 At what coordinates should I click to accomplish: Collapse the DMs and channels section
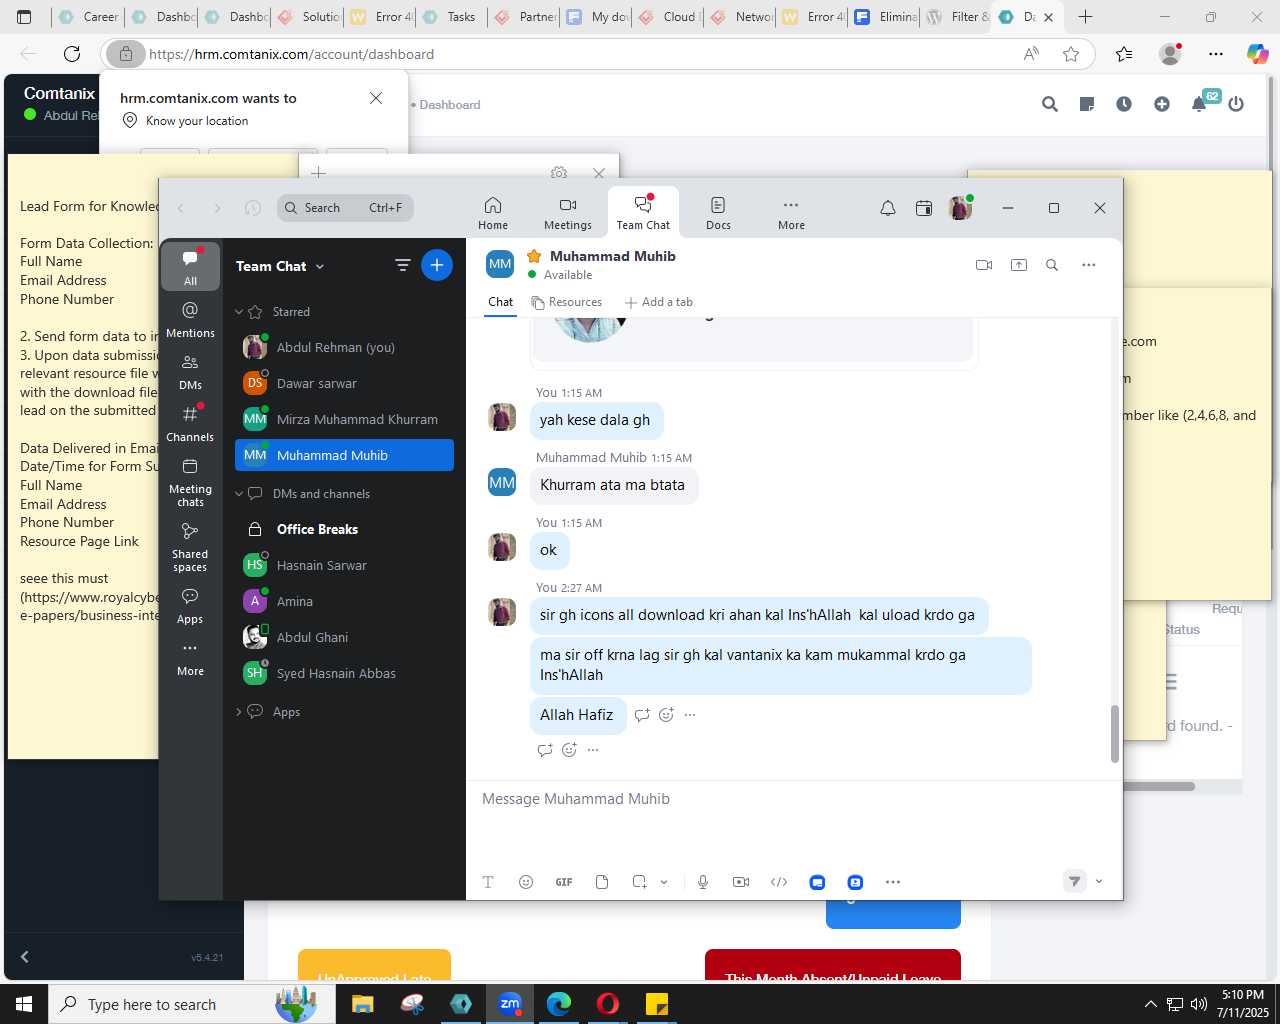click(x=239, y=494)
